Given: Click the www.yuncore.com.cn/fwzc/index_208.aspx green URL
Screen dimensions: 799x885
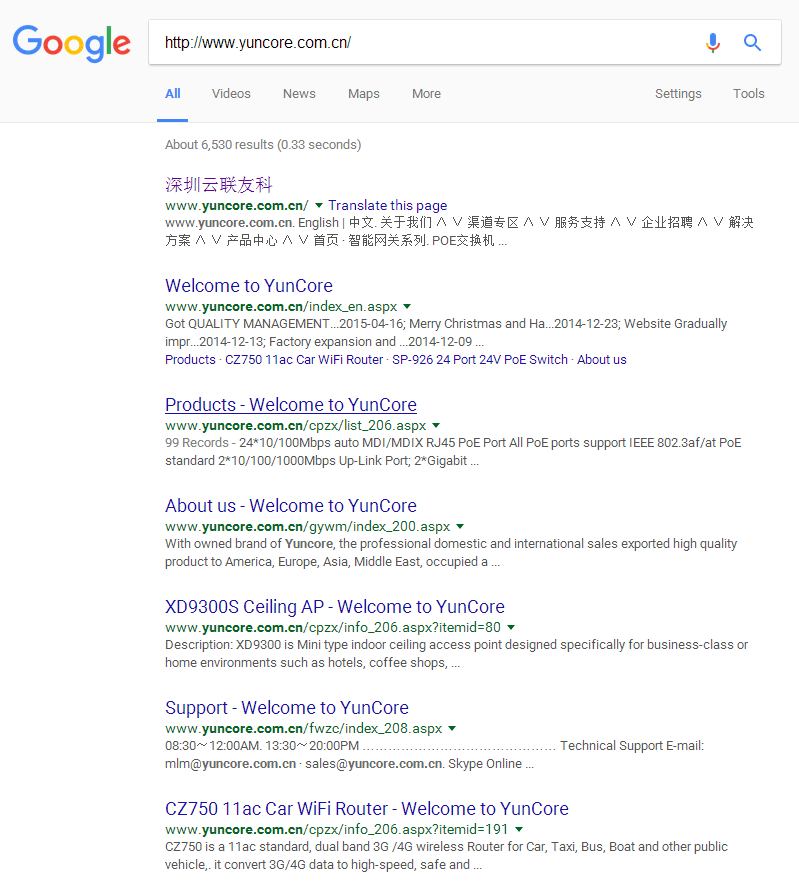Looking at the screenshot, I should pos(304,729).
